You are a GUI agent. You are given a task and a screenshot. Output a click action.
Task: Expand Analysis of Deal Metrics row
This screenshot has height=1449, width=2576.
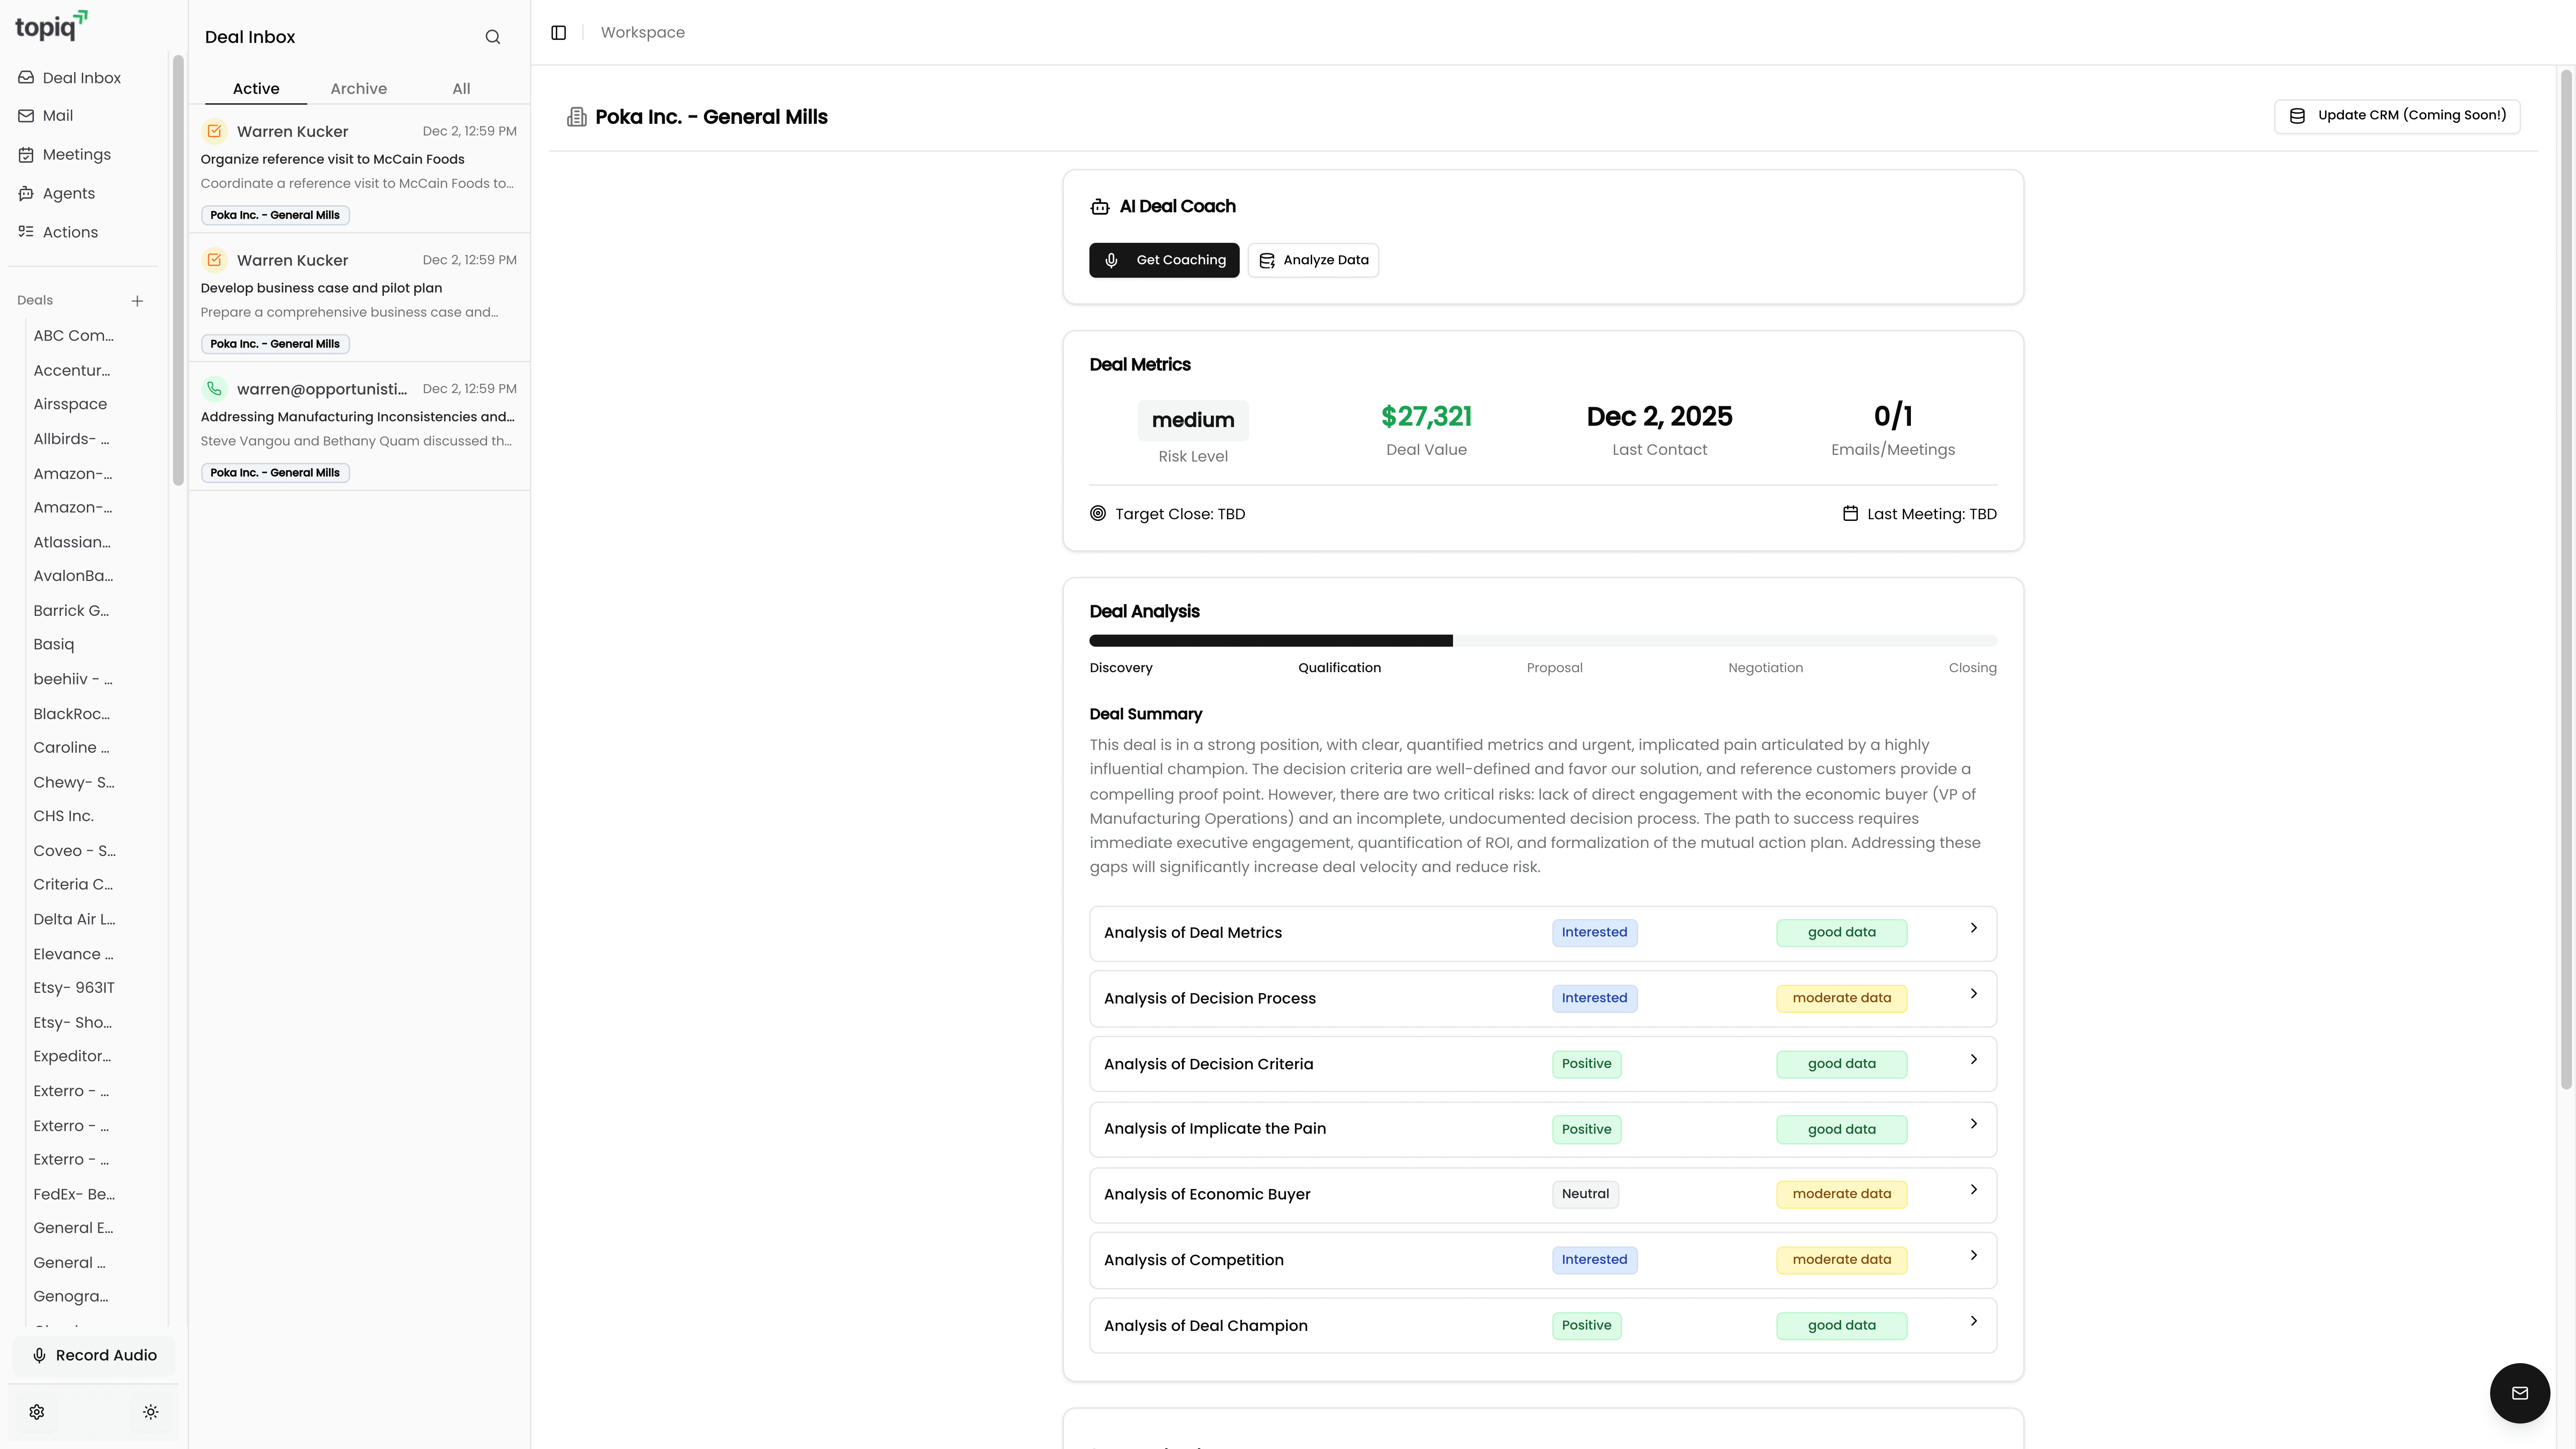pyautogui.click(x=1542, y=932)
